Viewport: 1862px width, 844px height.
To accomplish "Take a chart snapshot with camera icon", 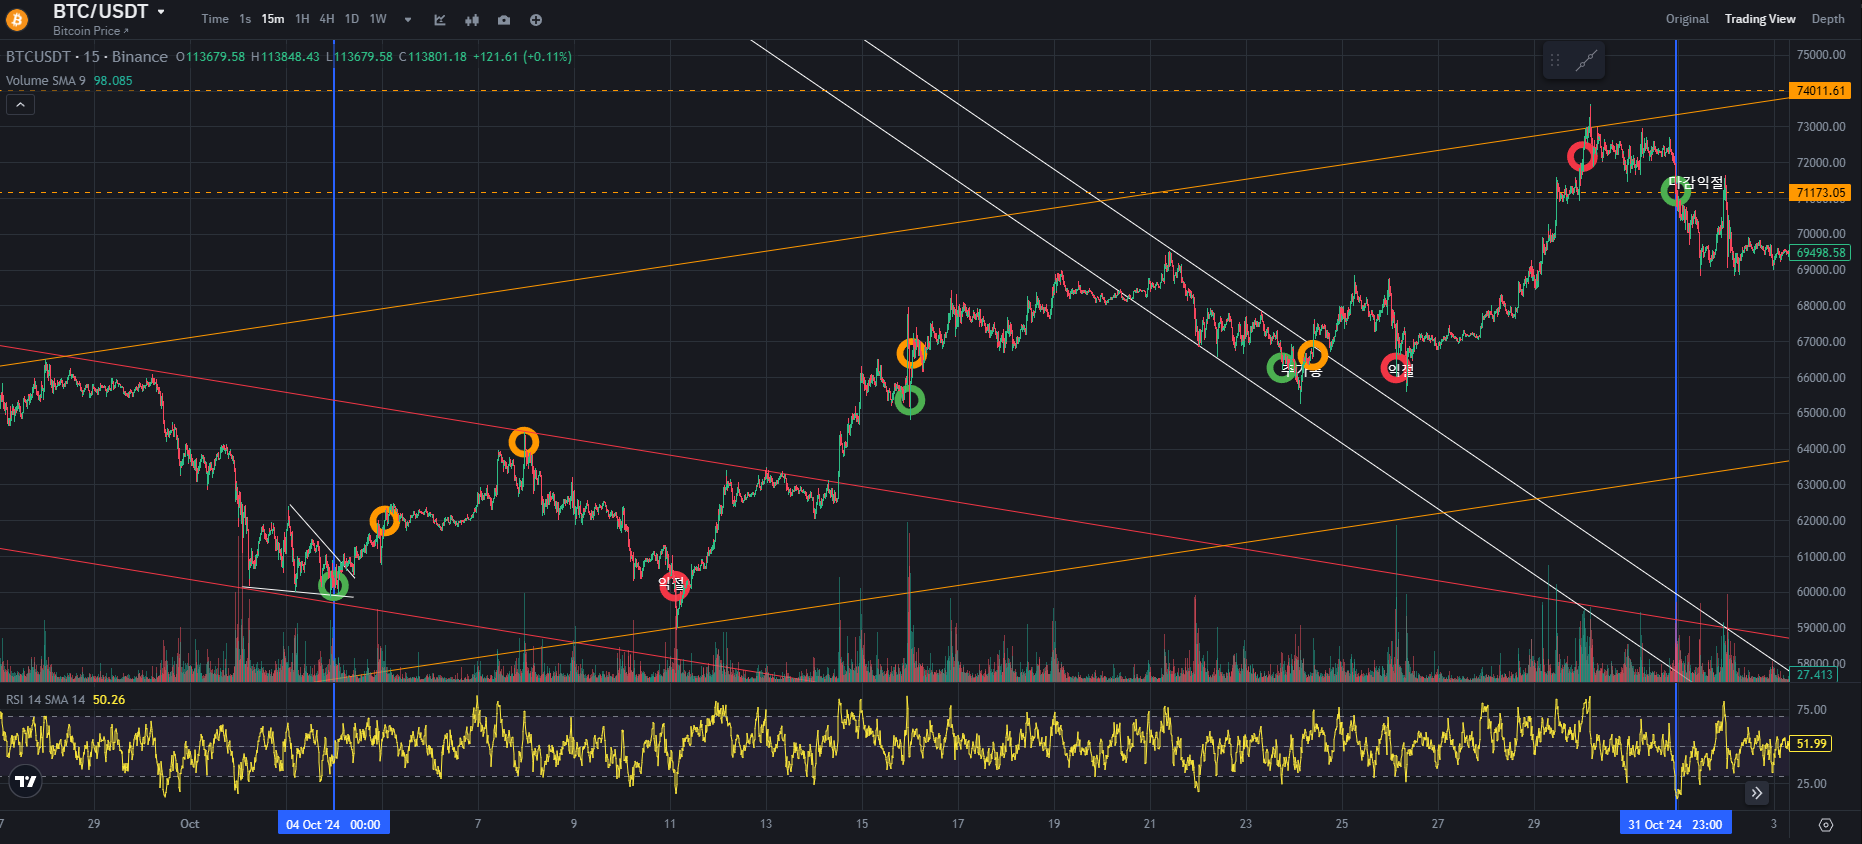I will click(x=504, y=20).
